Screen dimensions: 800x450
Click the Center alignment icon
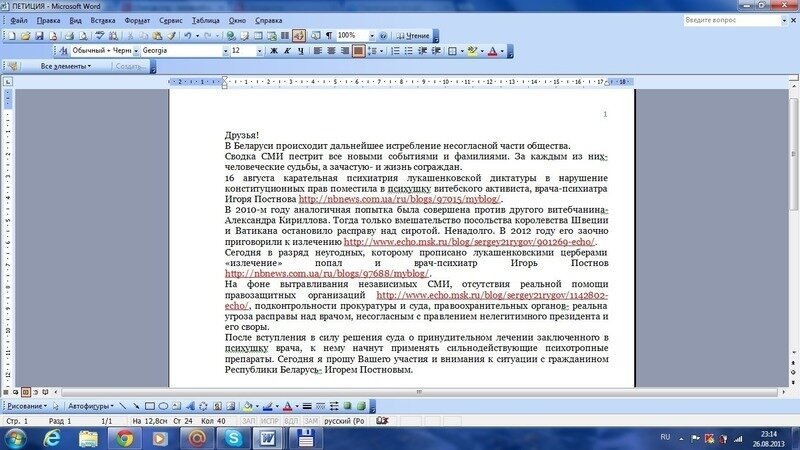(330, 50)
